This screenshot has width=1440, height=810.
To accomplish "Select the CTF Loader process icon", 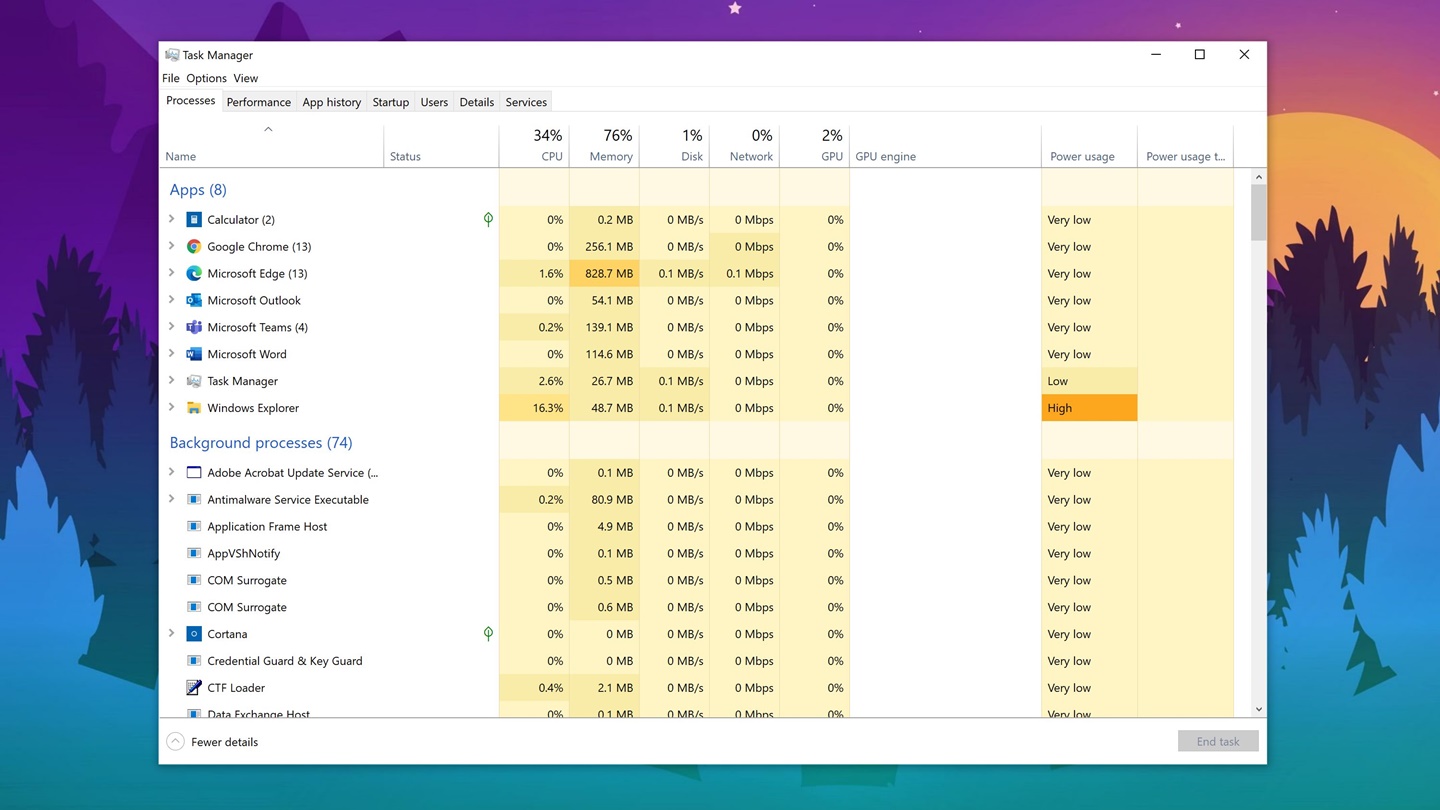I will click(x=194, y=688).
